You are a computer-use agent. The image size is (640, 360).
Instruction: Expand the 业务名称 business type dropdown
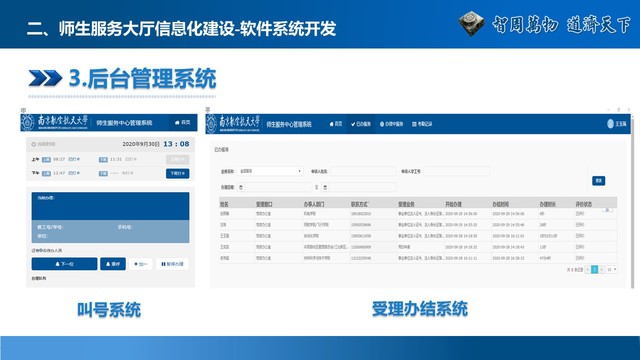point(270,171)
